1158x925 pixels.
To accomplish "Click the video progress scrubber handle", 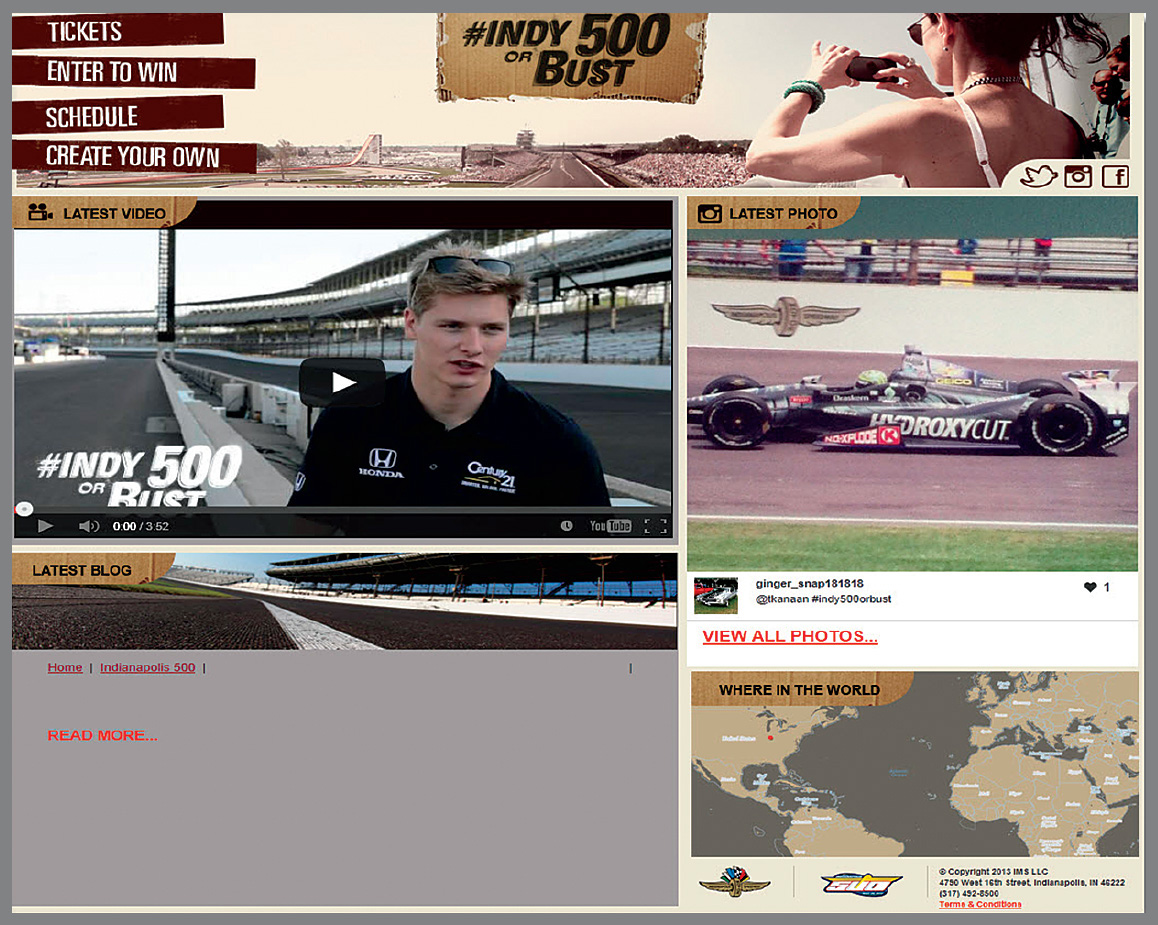I will pyautogui.click(x=24, y=509).
